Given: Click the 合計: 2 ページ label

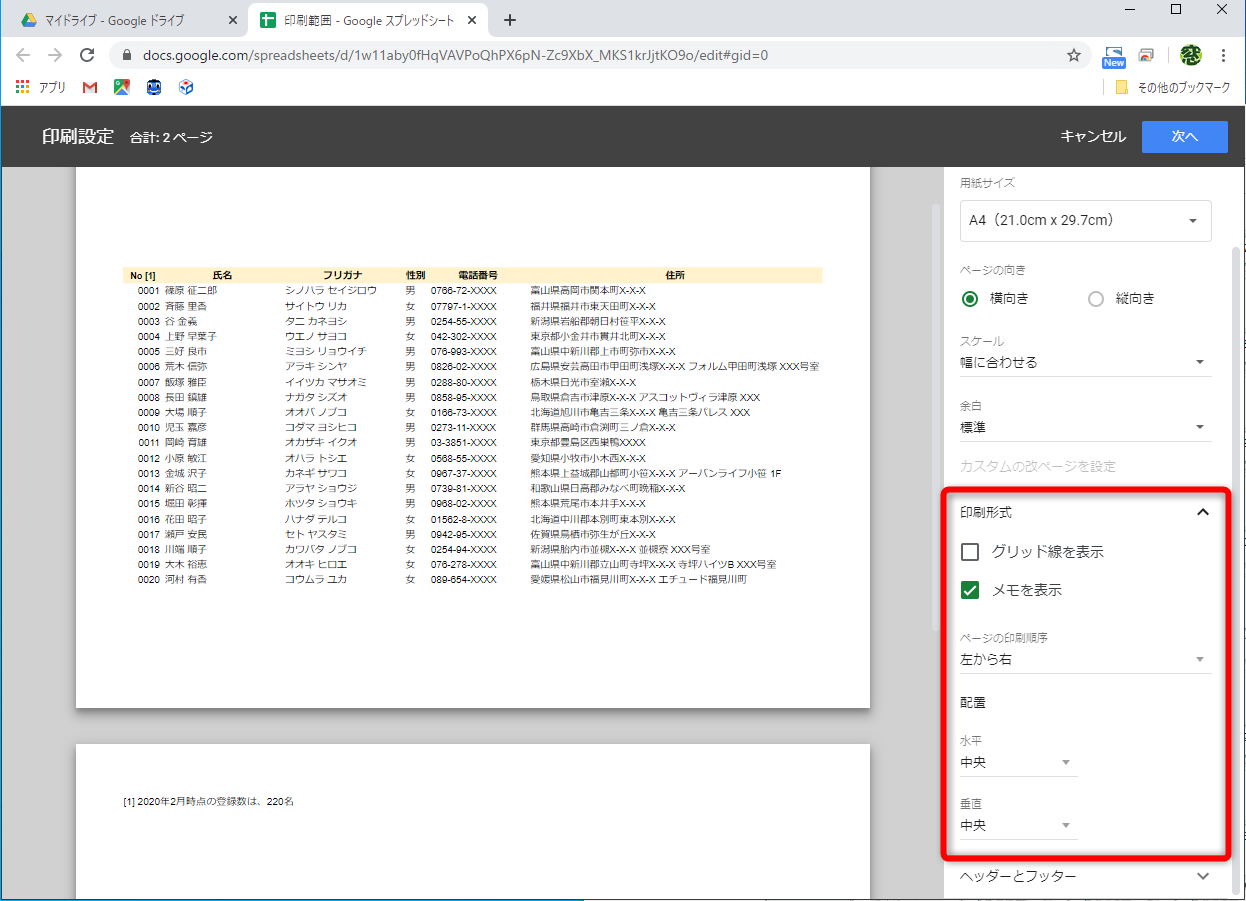Looking at the screenshot, I should coord(171,138).
